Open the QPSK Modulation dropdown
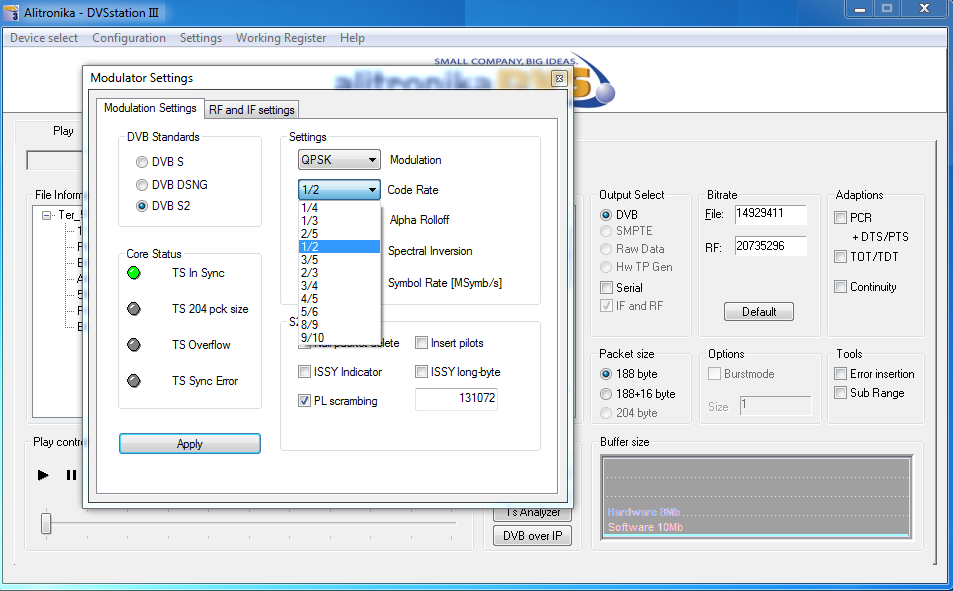 point(340,160)
